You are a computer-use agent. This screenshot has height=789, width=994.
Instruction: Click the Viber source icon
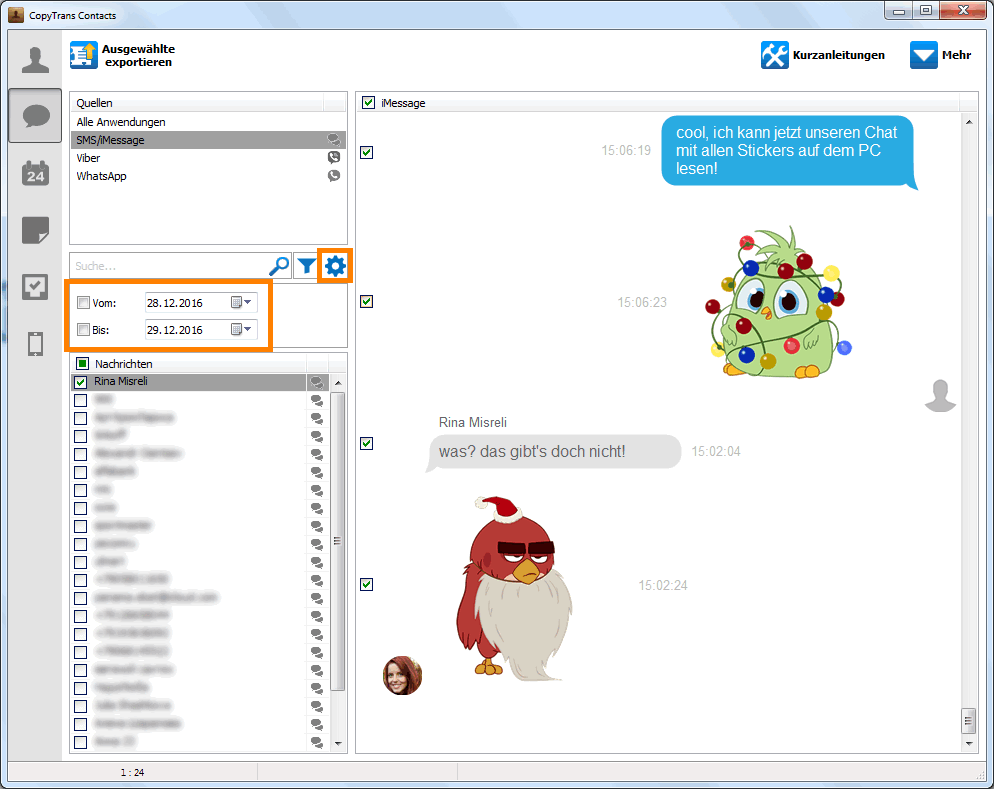tap(334, 157)
